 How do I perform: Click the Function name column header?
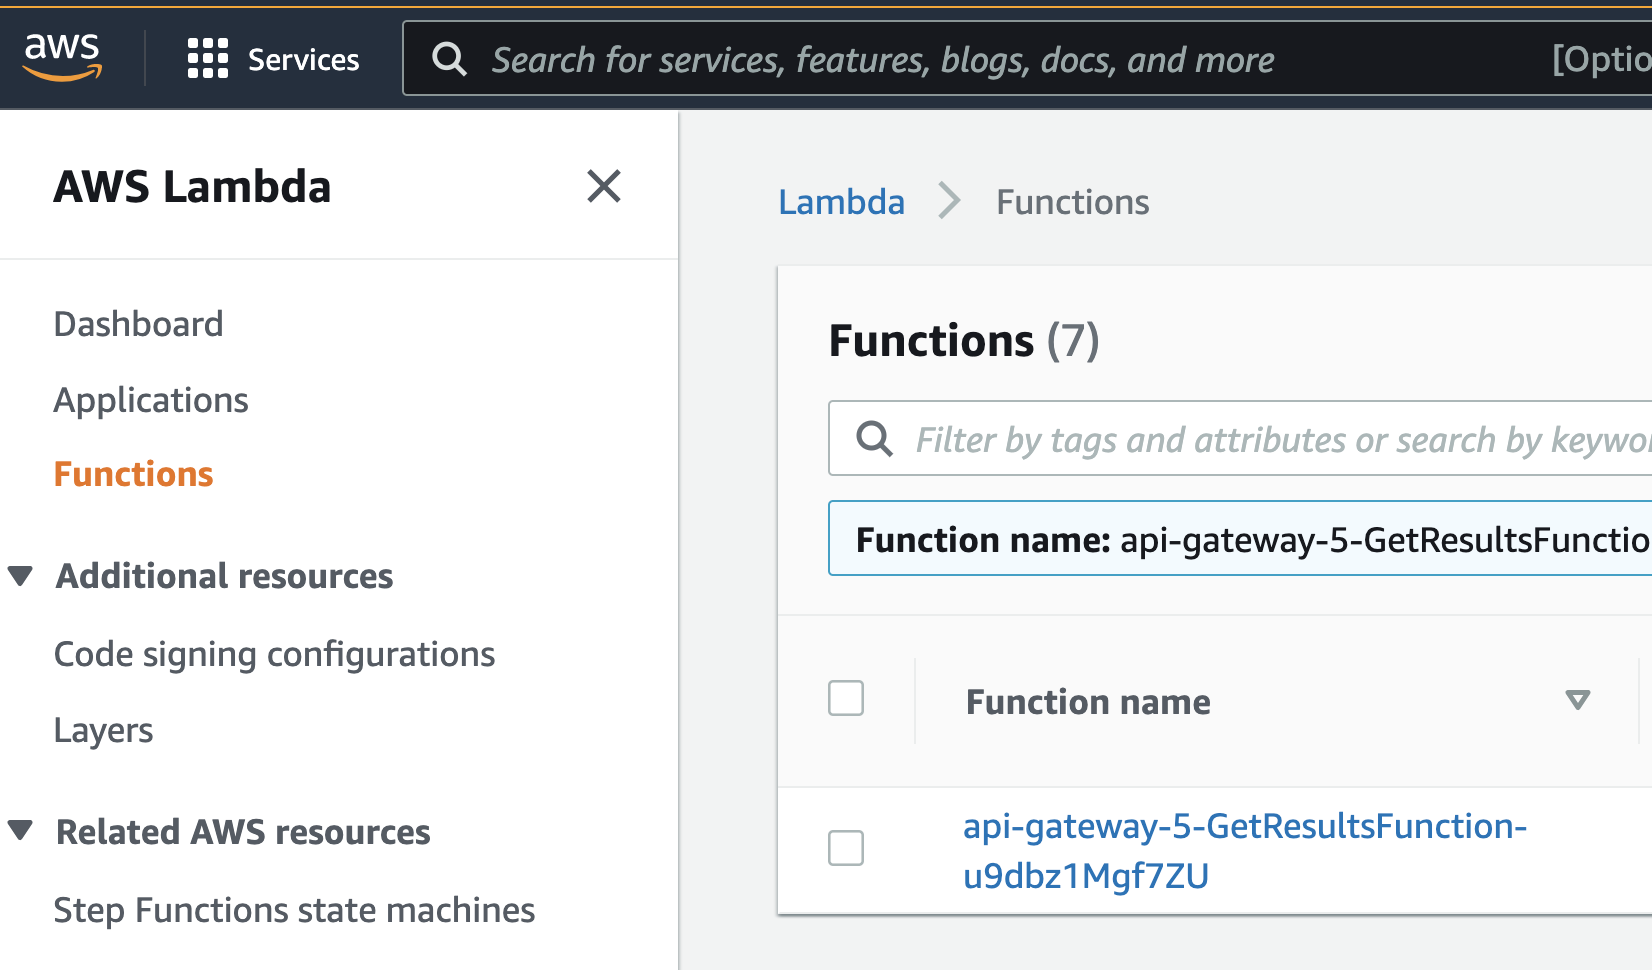[1088, 702]
